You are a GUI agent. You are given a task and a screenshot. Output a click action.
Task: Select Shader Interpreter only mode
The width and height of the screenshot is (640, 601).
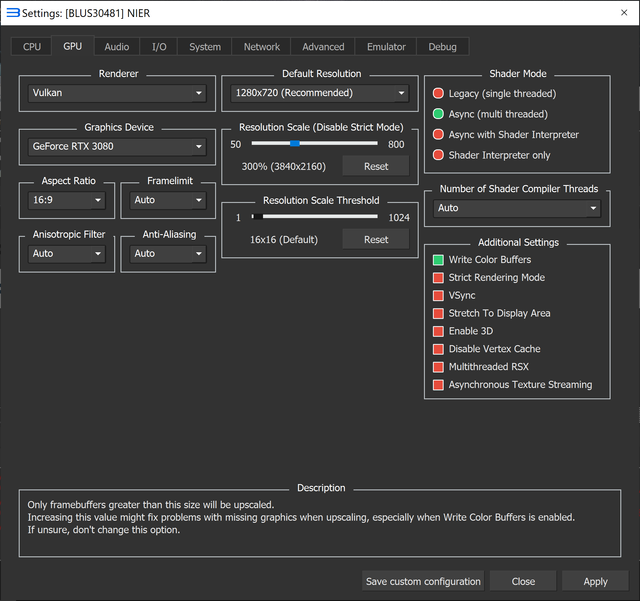coord(491,155)
